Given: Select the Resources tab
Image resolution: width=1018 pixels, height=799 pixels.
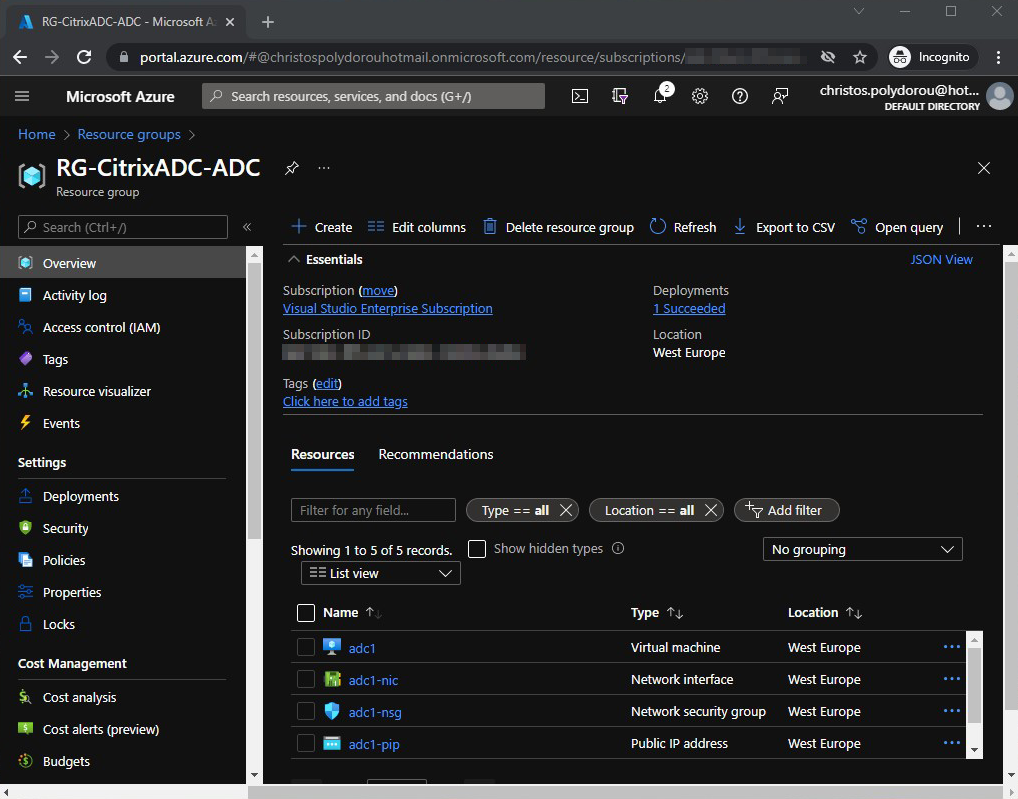Looking at the screenshot, I should (323, 454).
